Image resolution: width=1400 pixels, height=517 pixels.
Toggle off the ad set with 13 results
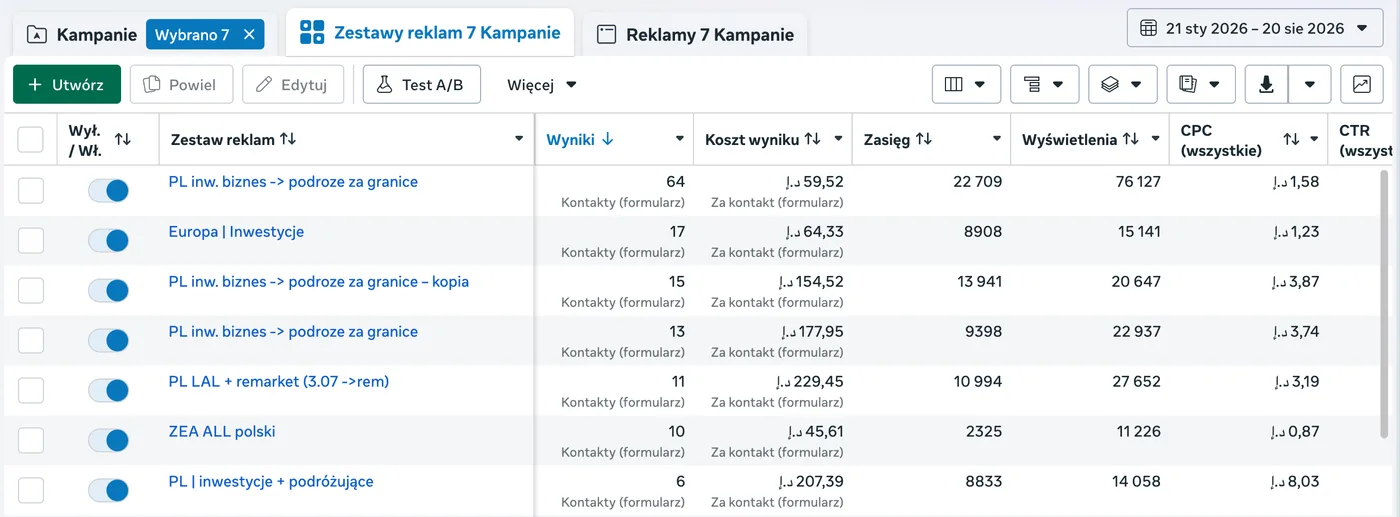(108, 340)
